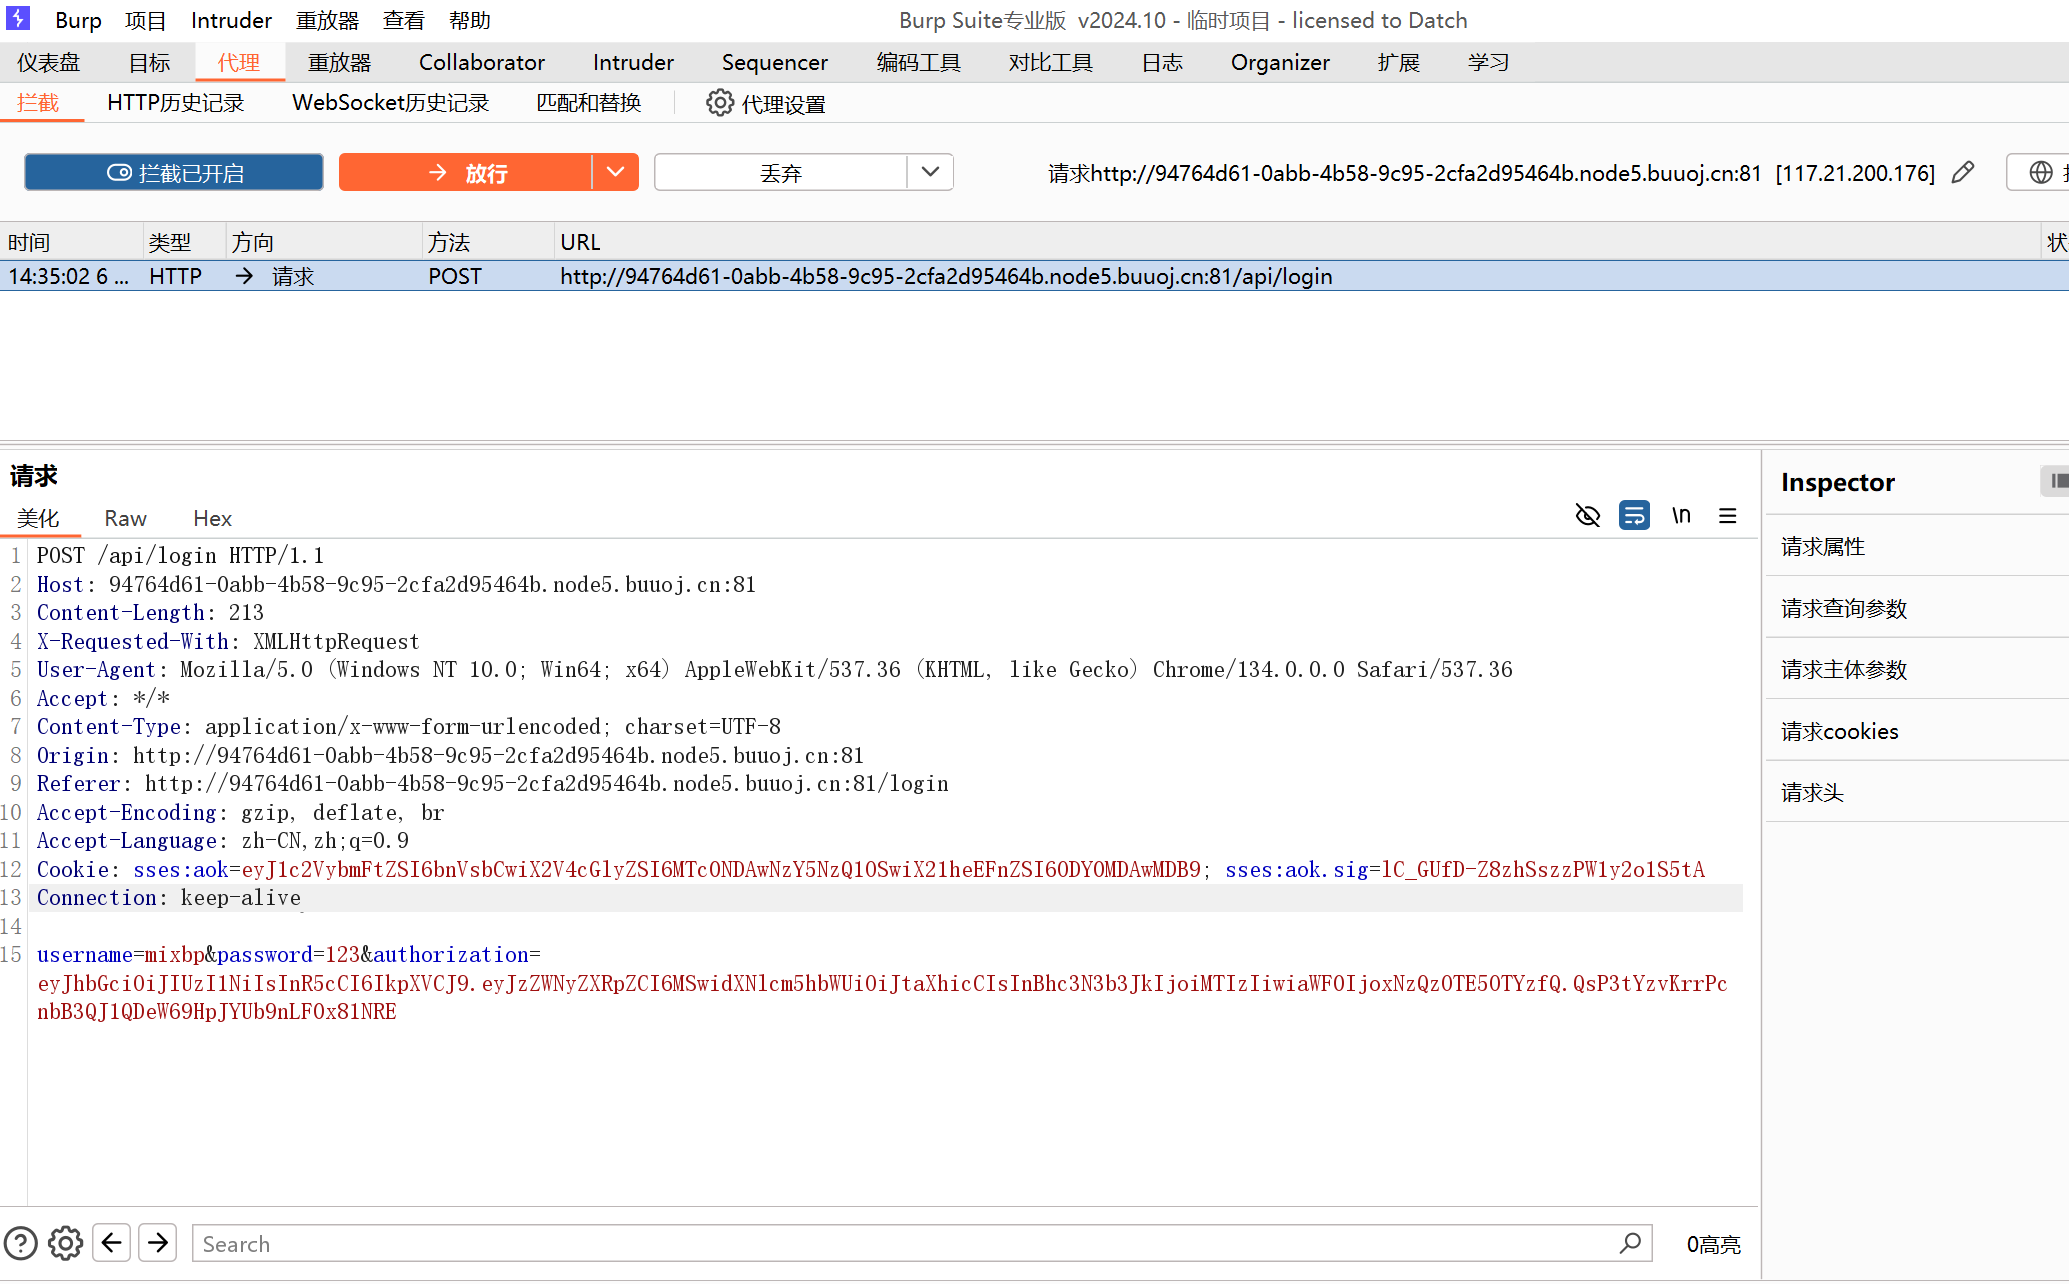Expand the request cookies section in Inspector
The width and height of the screenshot is (2069, 1284).
pos(1839,731)
